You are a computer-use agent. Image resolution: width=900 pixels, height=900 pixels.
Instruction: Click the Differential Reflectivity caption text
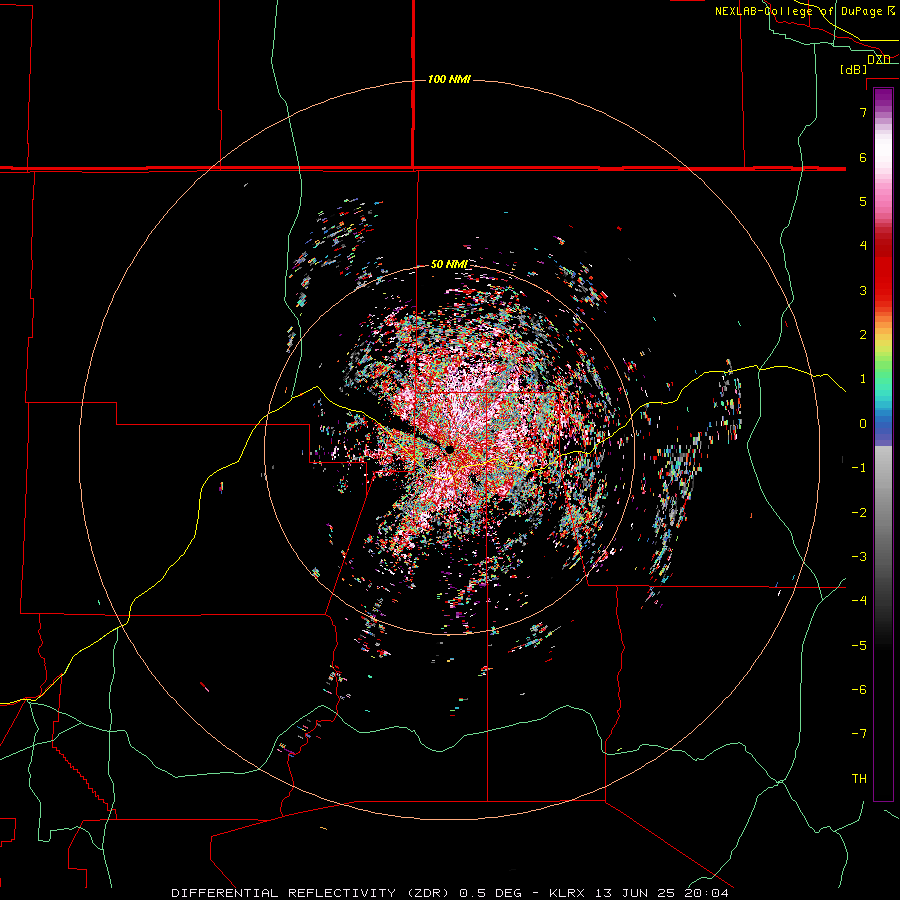tap(450, 893)
